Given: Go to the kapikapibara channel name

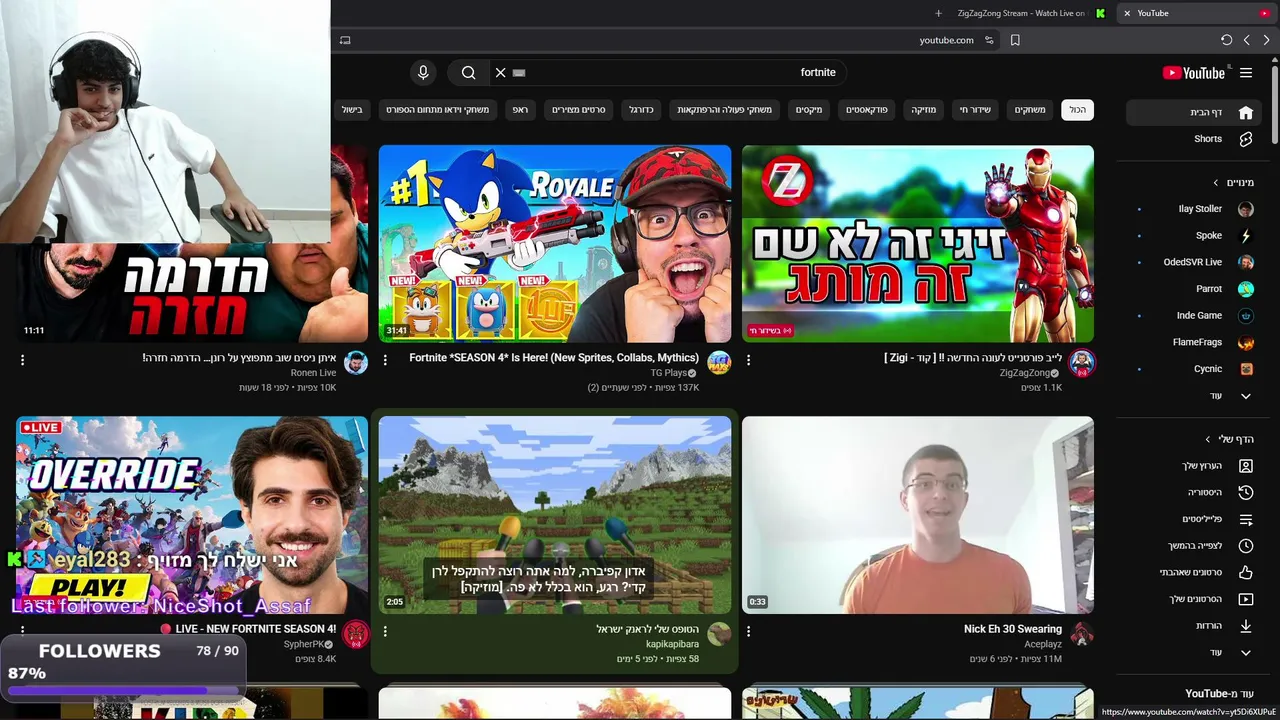Looking at the screenshot, I should [672, 644].
